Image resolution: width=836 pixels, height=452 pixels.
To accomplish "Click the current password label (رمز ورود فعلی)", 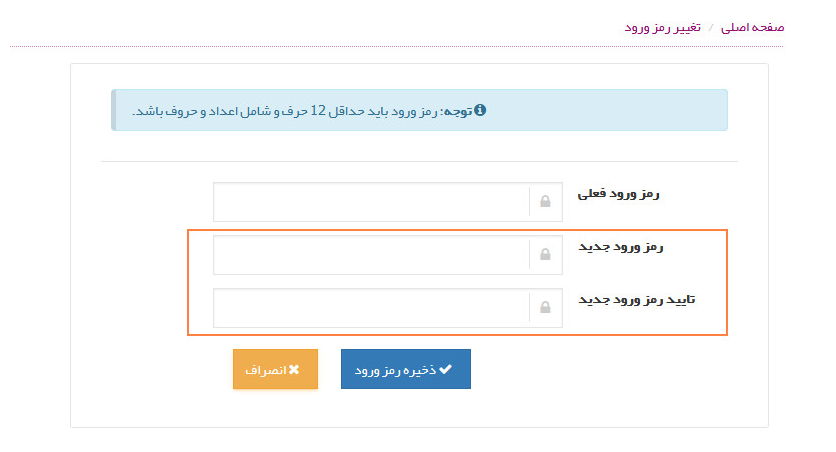I will pos(619,193).
